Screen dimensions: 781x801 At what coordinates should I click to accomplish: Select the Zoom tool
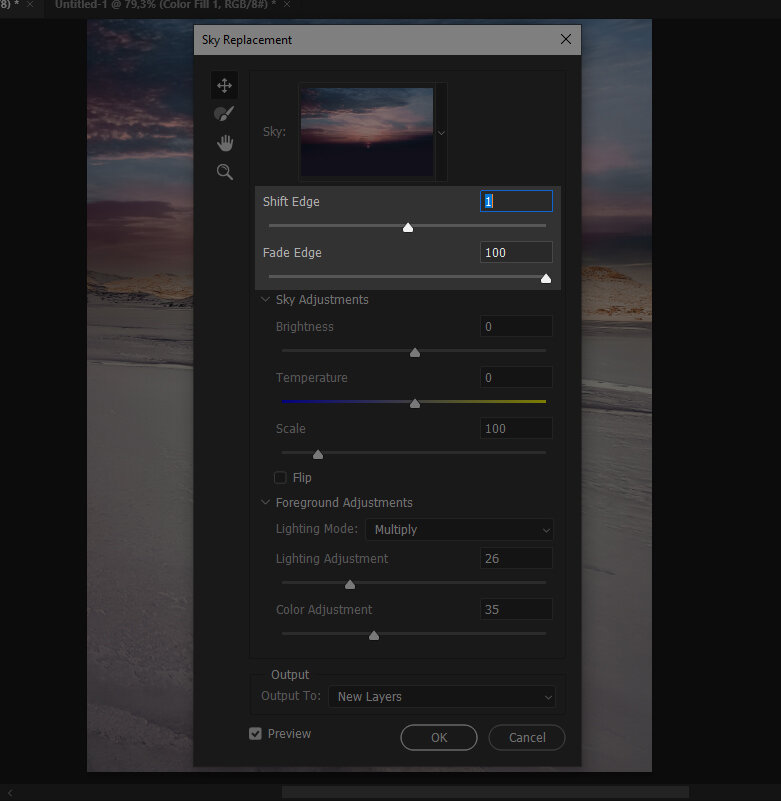(224, 172)
